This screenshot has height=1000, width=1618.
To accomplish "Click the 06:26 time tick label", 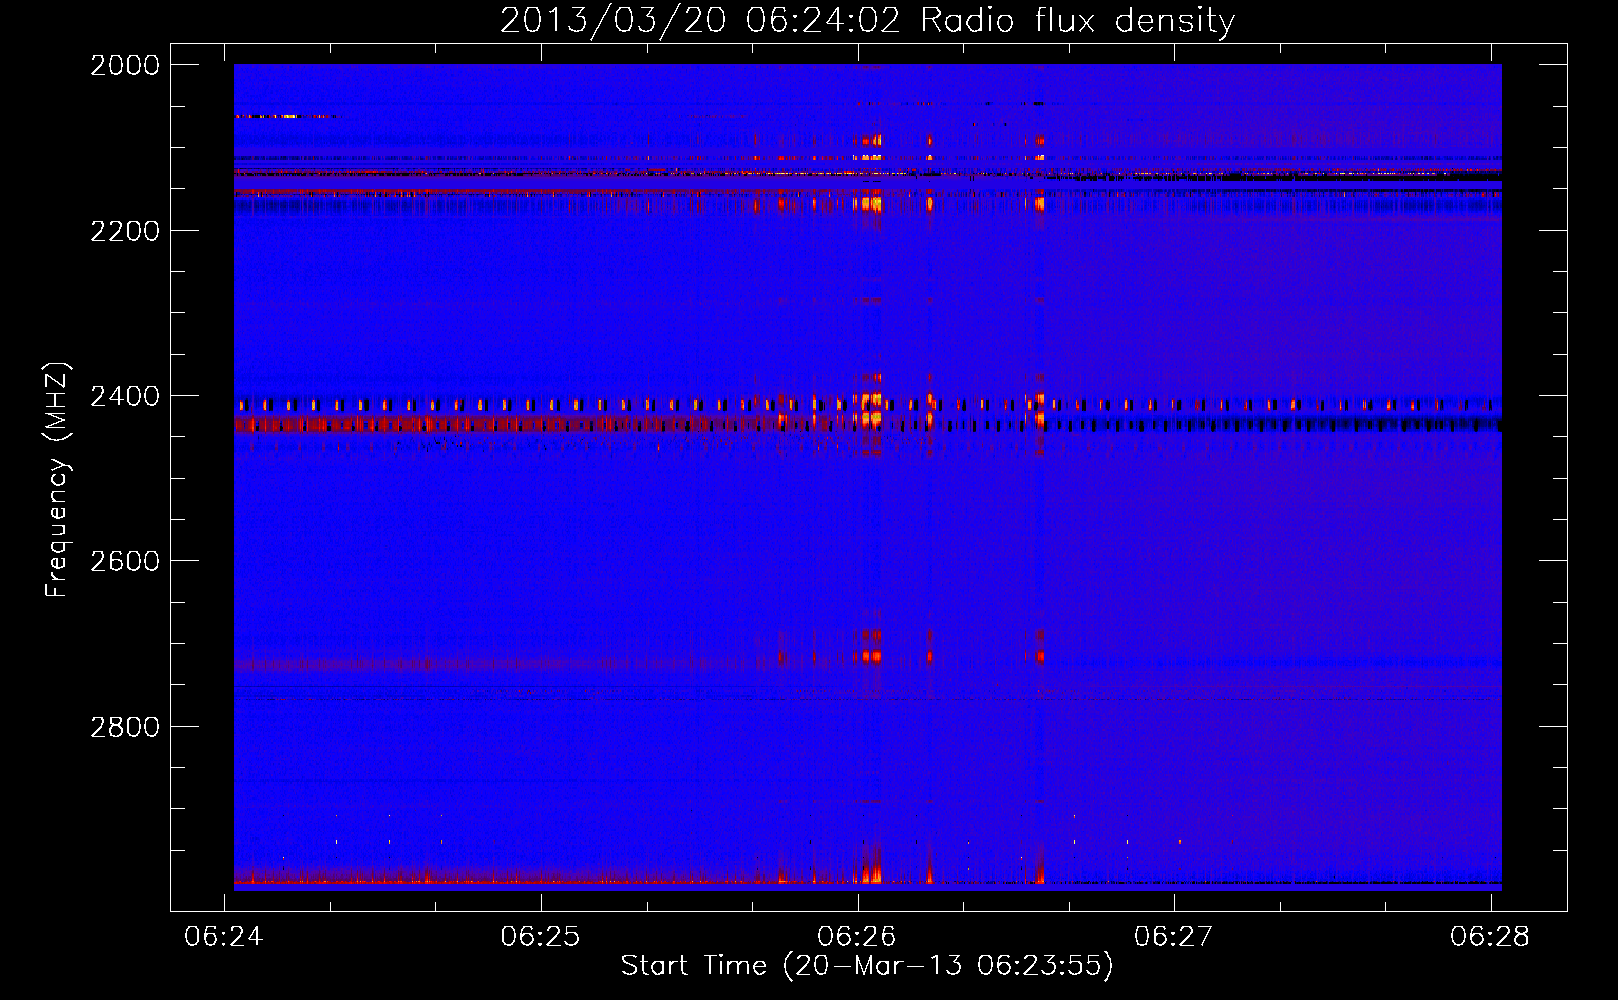I will pyautogui.click(x=857, y=936).
